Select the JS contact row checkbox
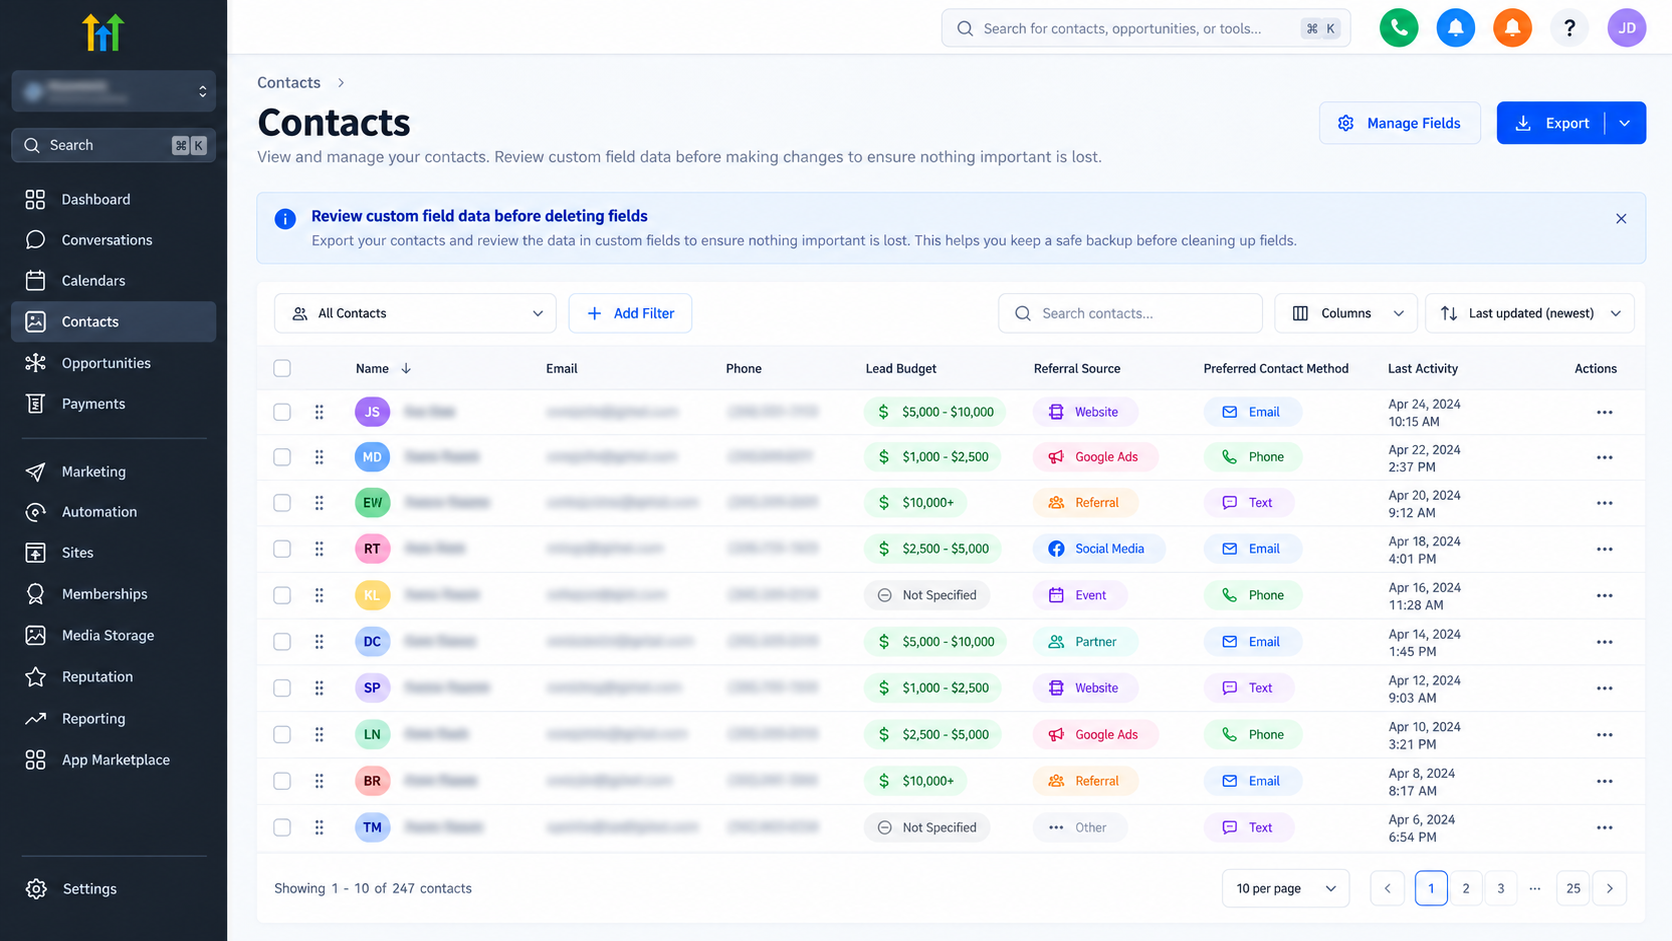This screenshot has height=941, width=1672. coord(282,412)
